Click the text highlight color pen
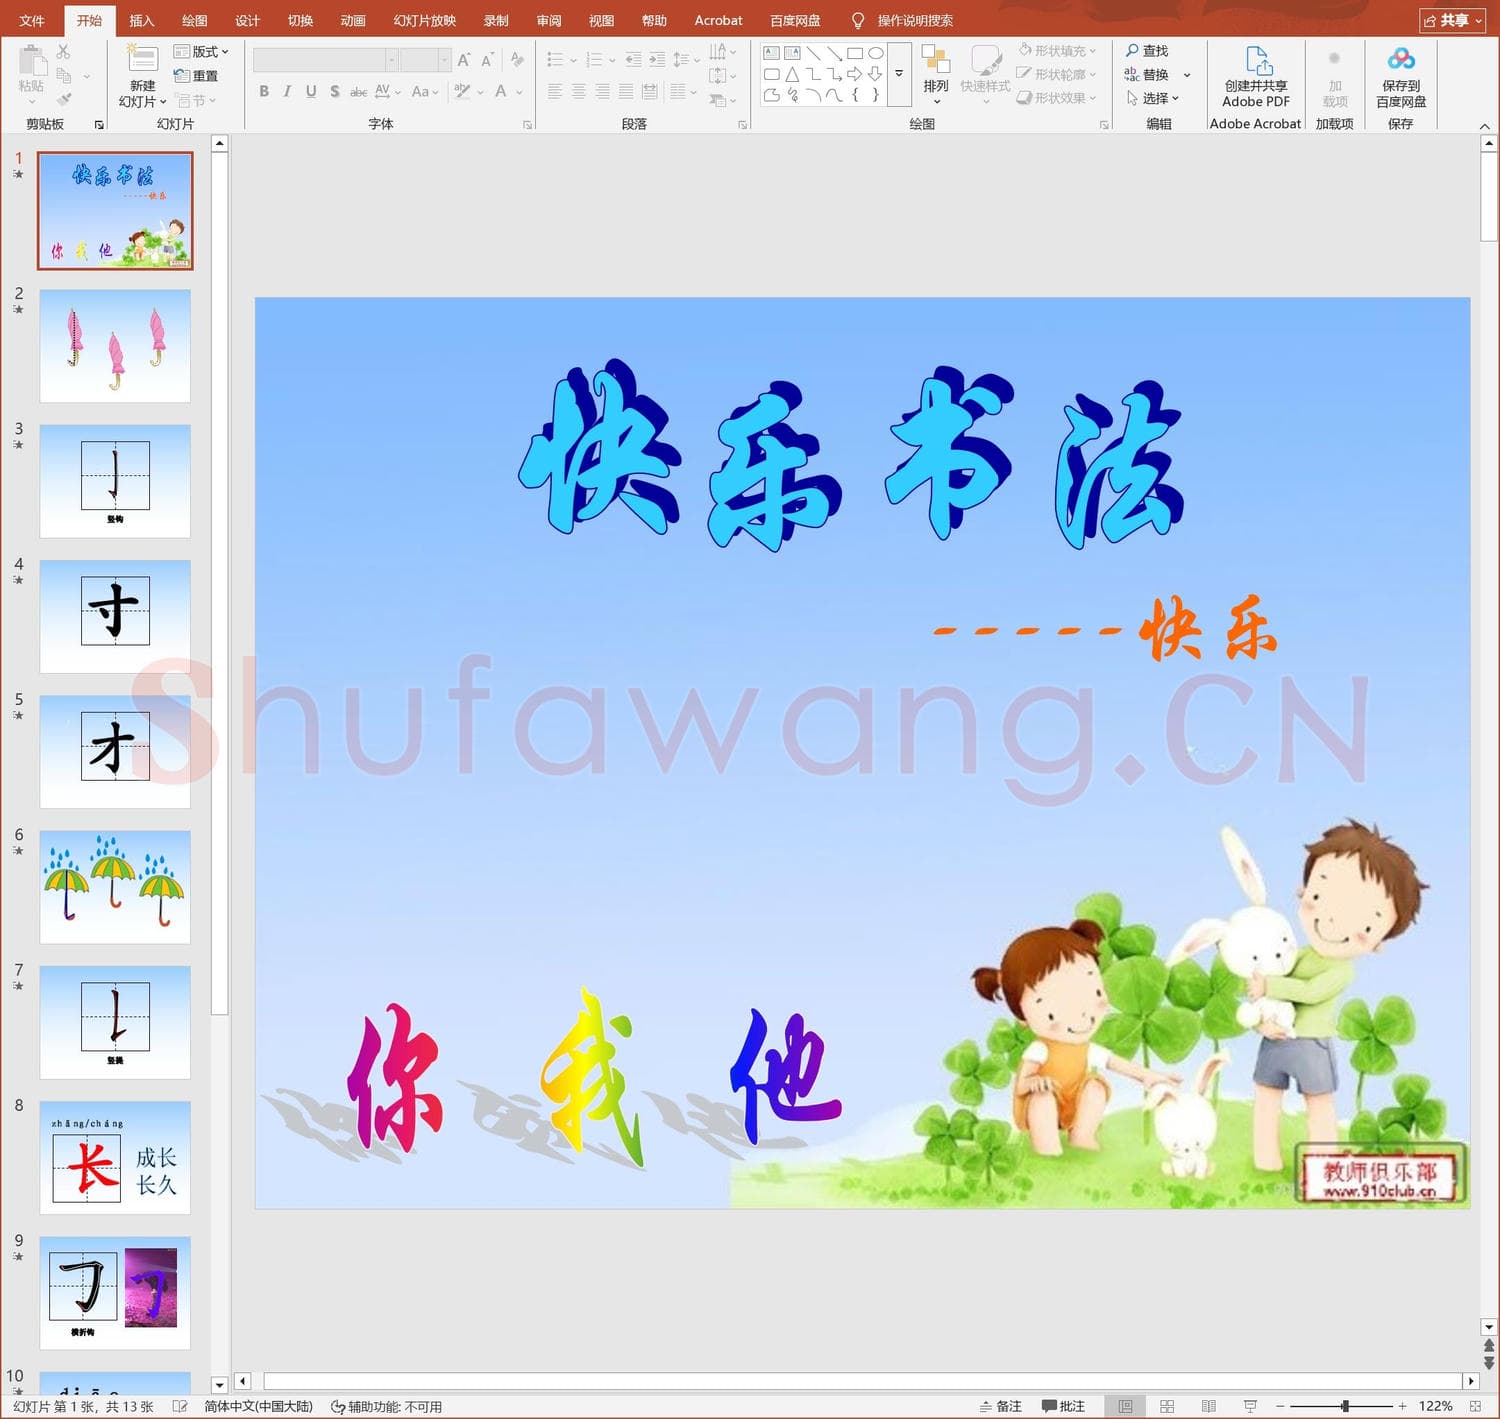The height and width of the screenshot is (1419, 1500). coord(462,92)
